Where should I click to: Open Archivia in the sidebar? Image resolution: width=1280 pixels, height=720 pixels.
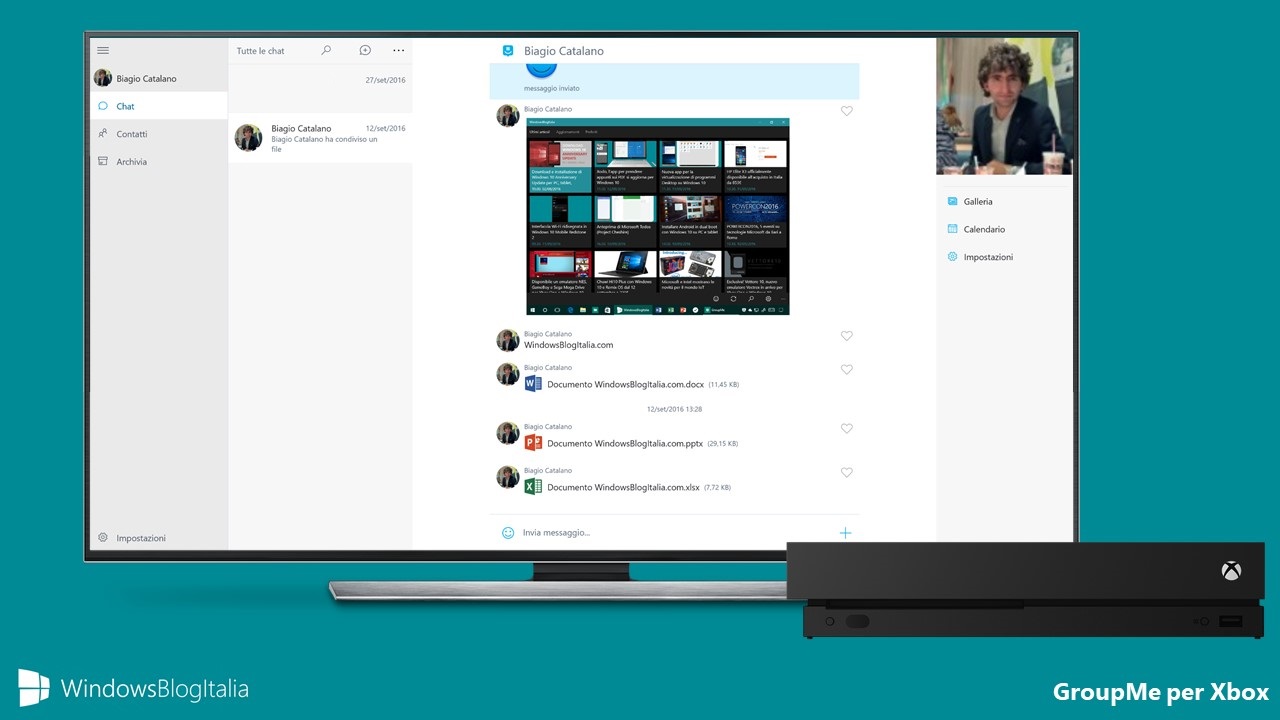click(x=159, y=162)
